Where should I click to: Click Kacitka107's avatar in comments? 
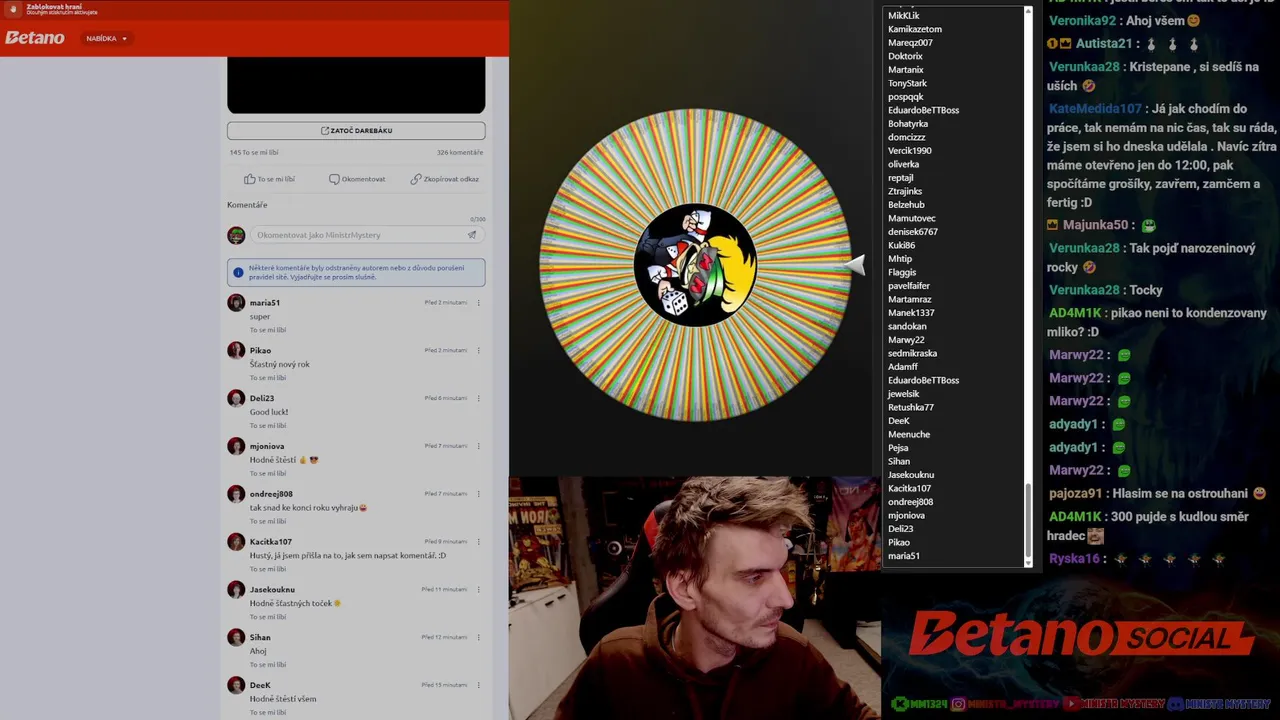tap(236, 541)
